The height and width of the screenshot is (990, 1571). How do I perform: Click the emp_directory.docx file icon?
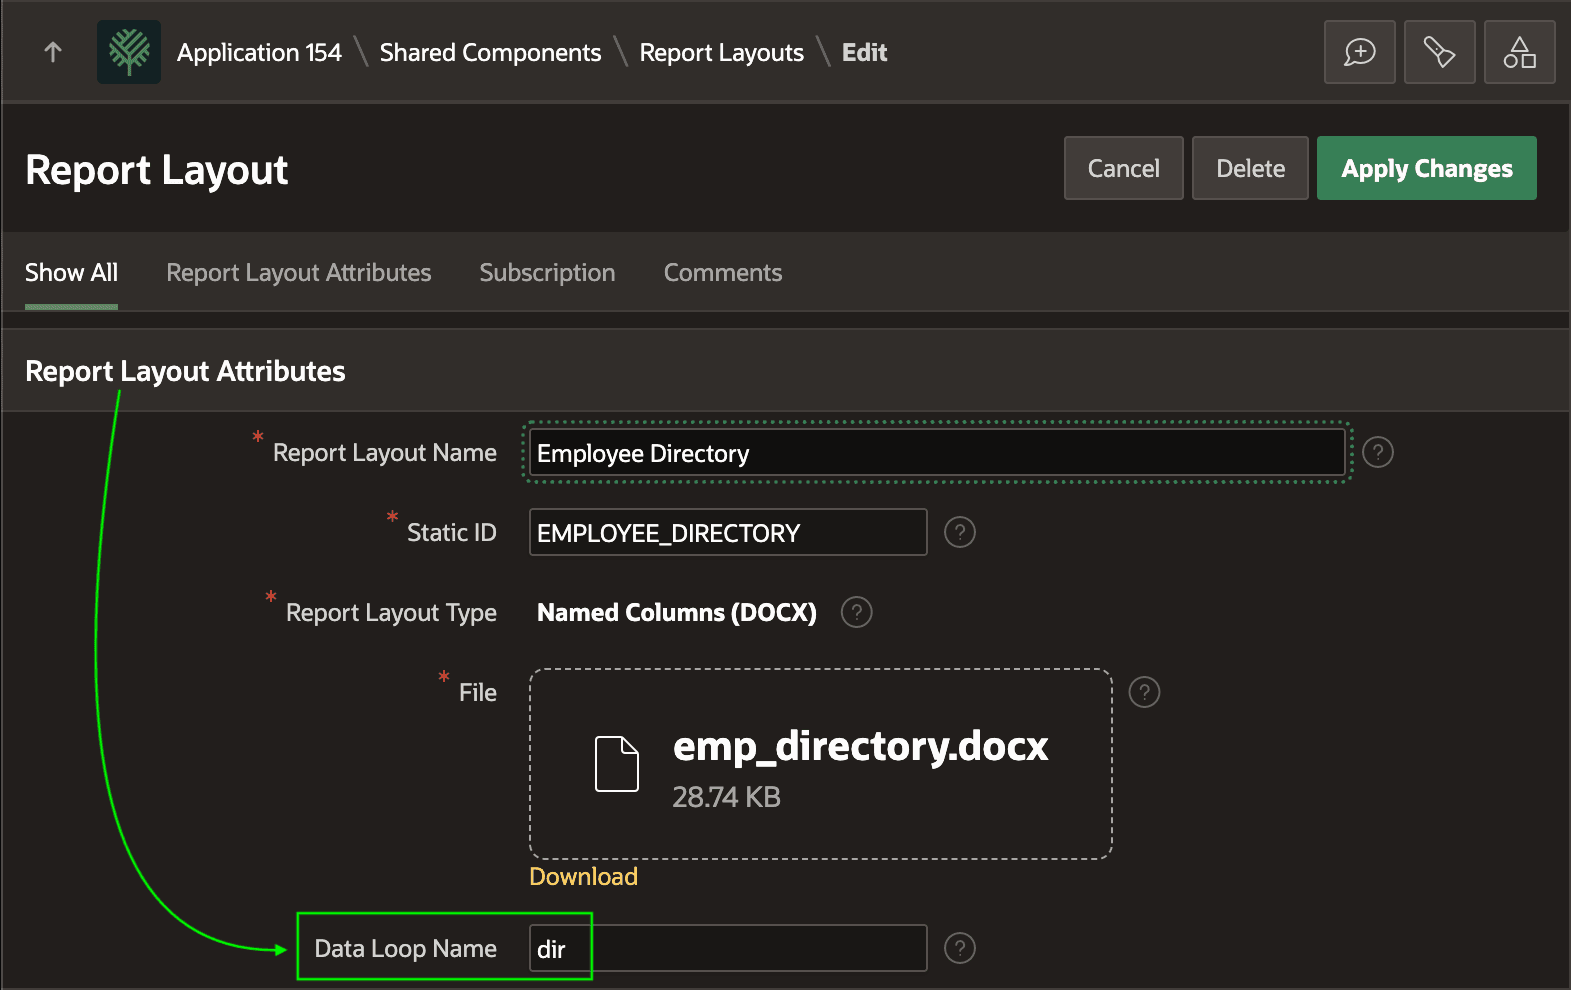click(617, 764)
